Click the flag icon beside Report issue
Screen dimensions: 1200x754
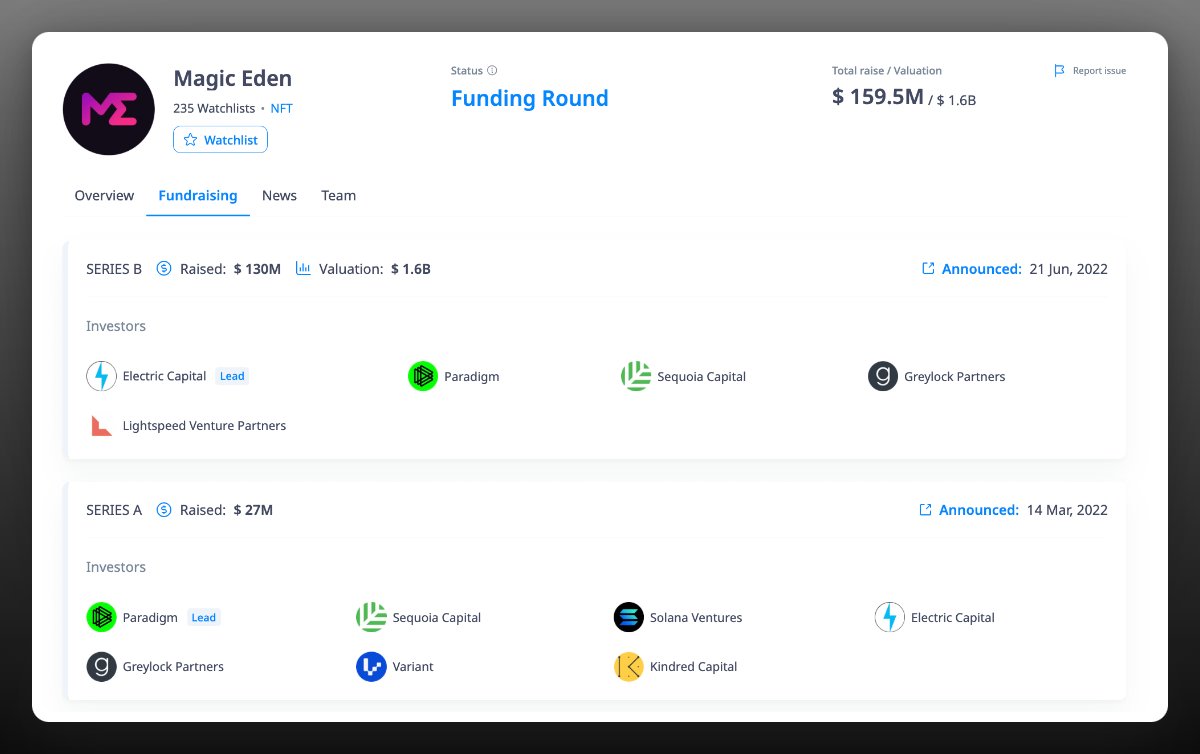point(1059,71)
